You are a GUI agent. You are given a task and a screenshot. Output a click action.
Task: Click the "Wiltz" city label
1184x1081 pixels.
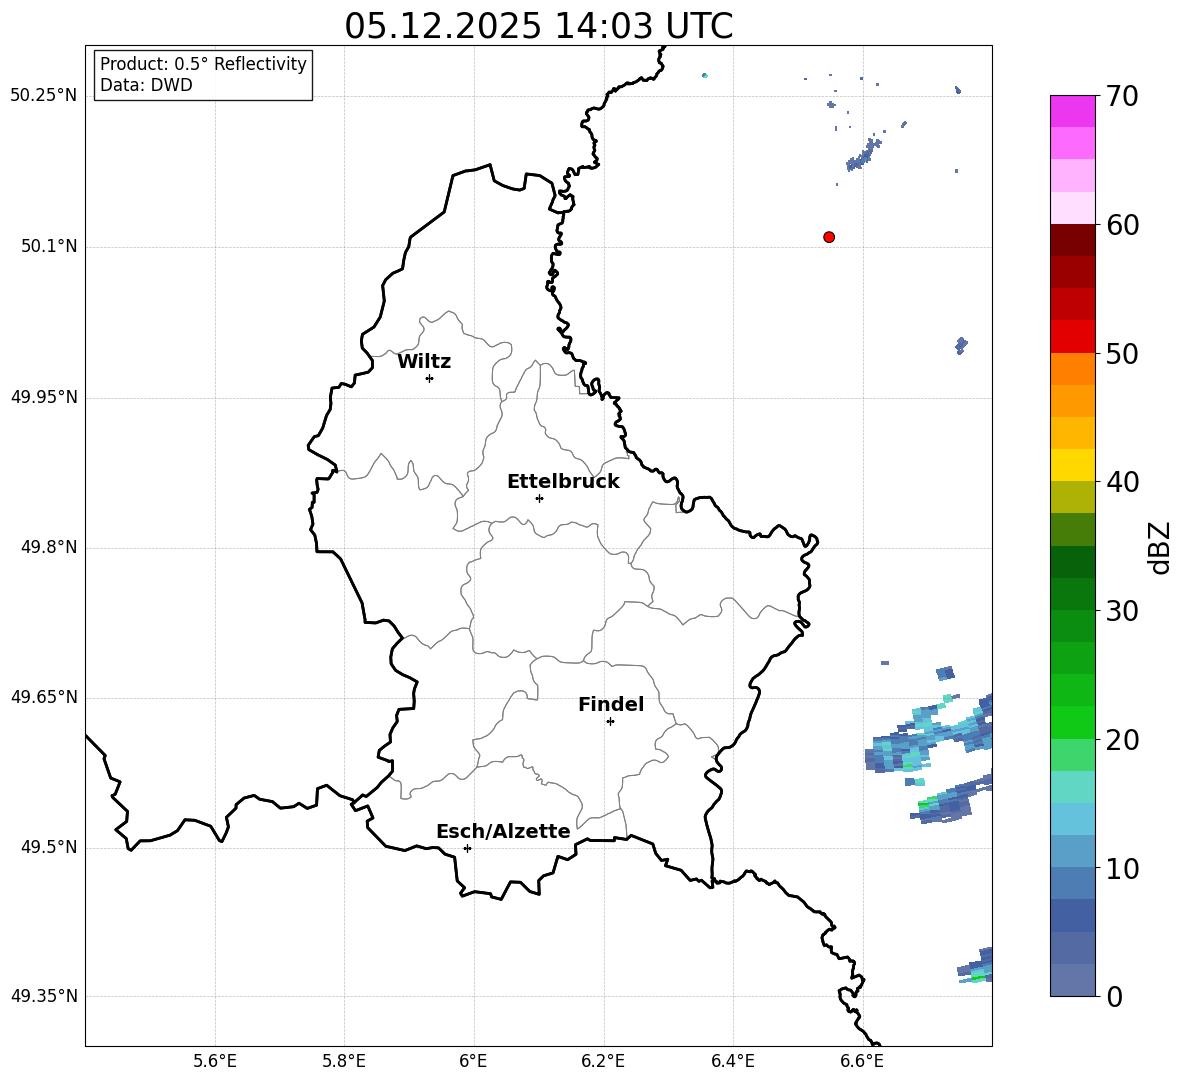pos(424,362)
